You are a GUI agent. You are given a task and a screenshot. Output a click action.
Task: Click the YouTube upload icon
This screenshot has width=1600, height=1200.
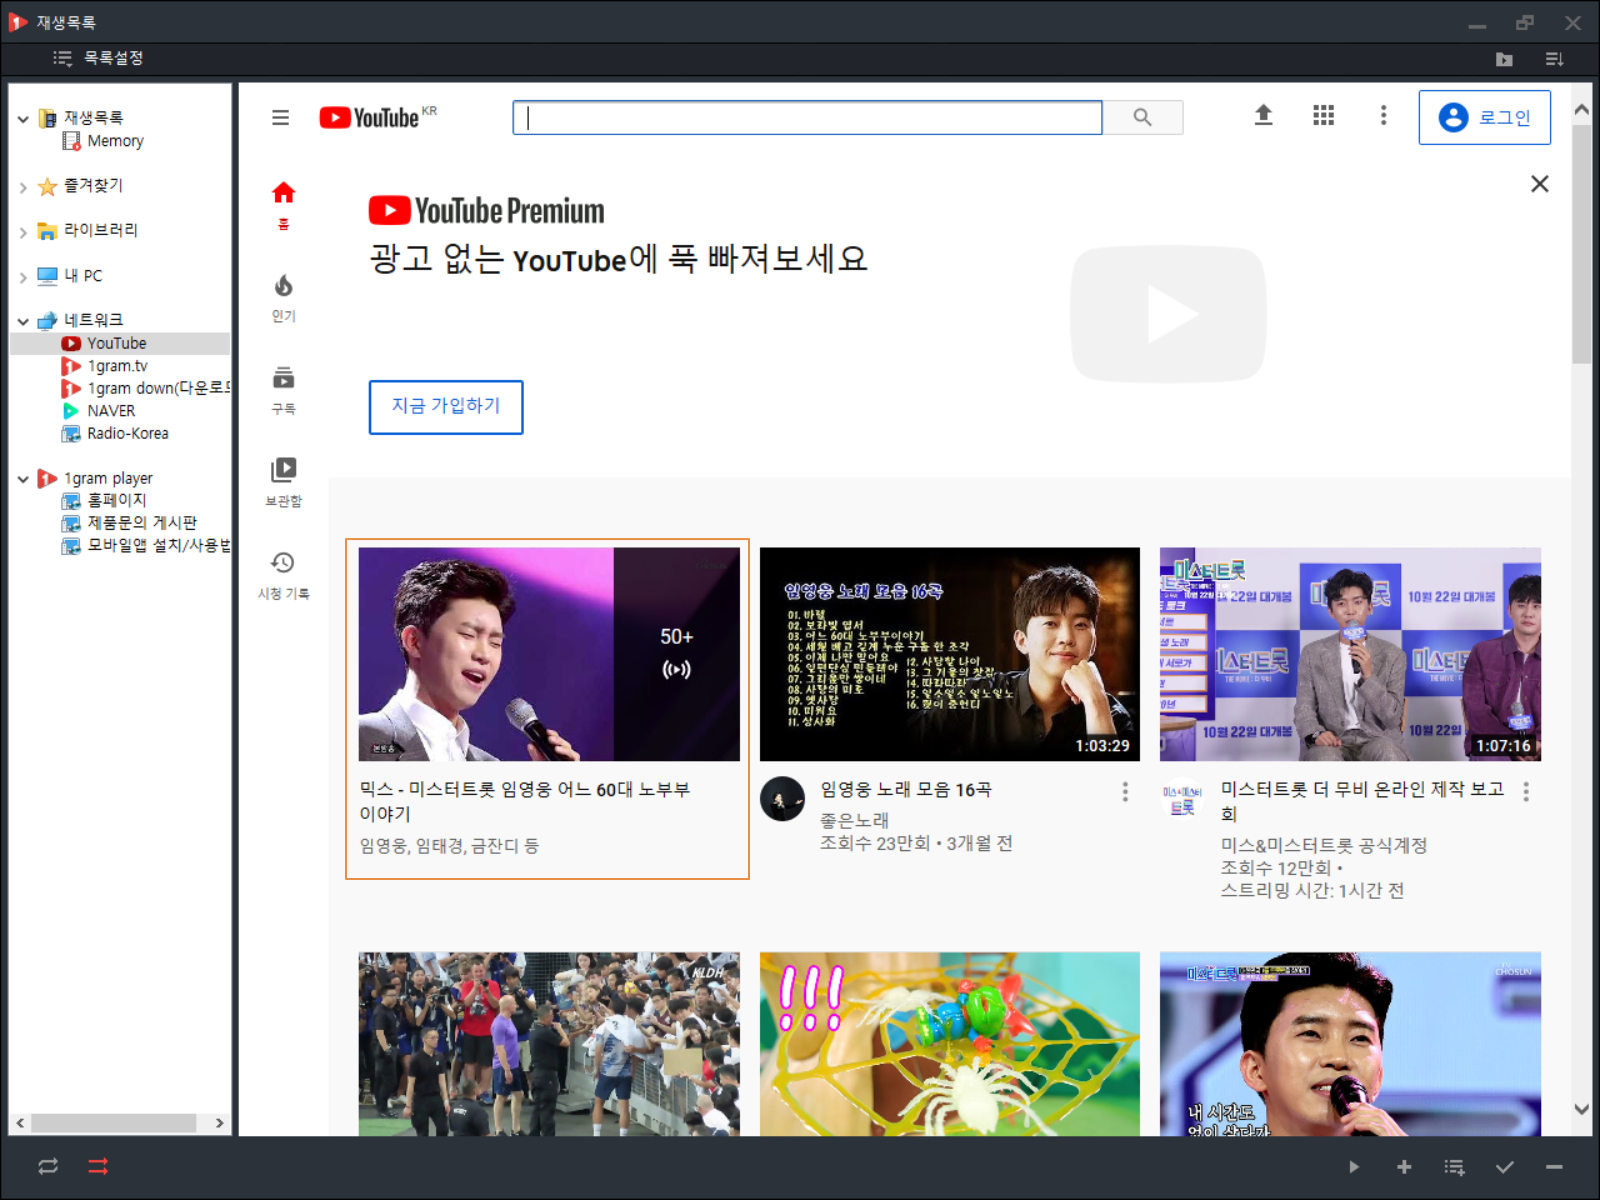1264,116
